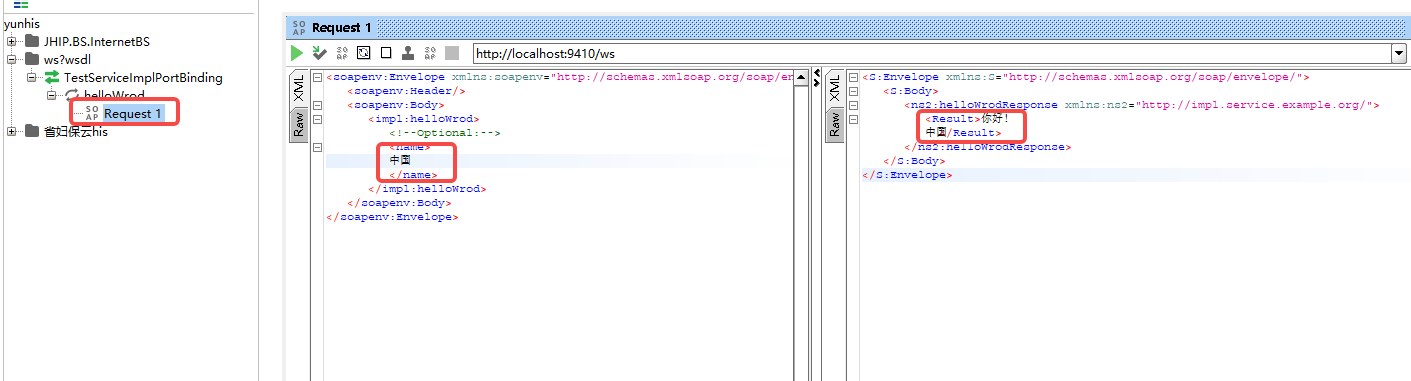
Task: Collapse the ws?wsdl project node
Action: pyautogui.click(x=11, y=59)
